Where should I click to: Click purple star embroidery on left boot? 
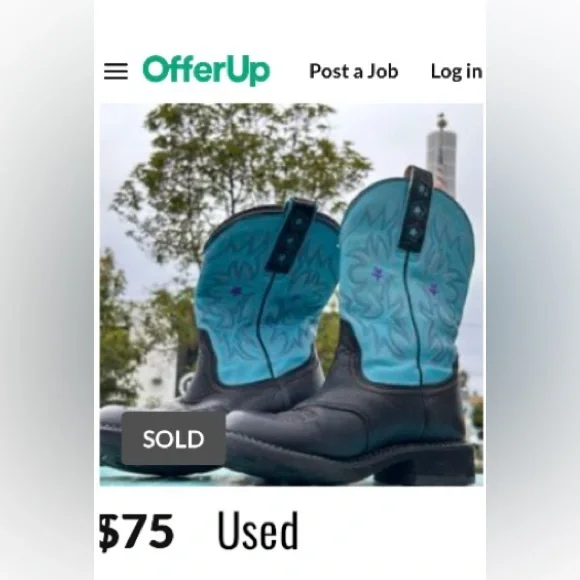pos(236,291)
